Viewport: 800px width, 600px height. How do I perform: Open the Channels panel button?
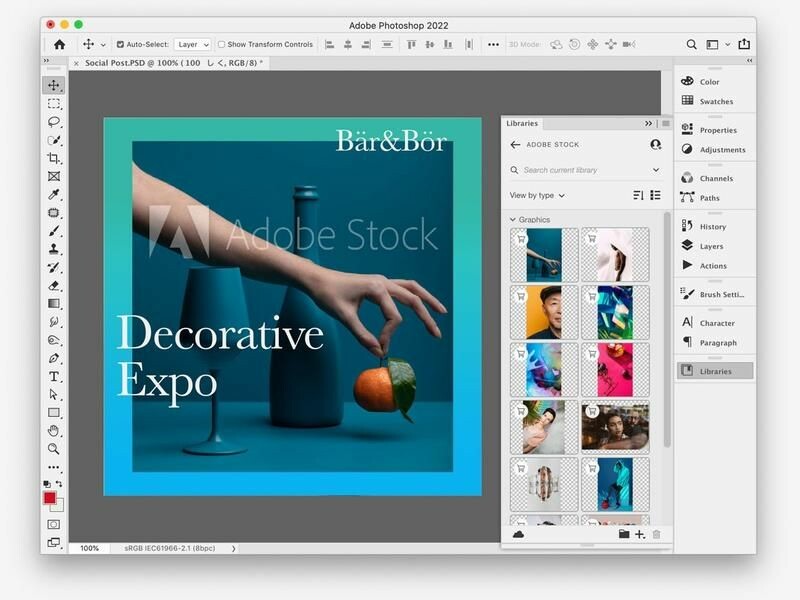(x=715, y=179)
